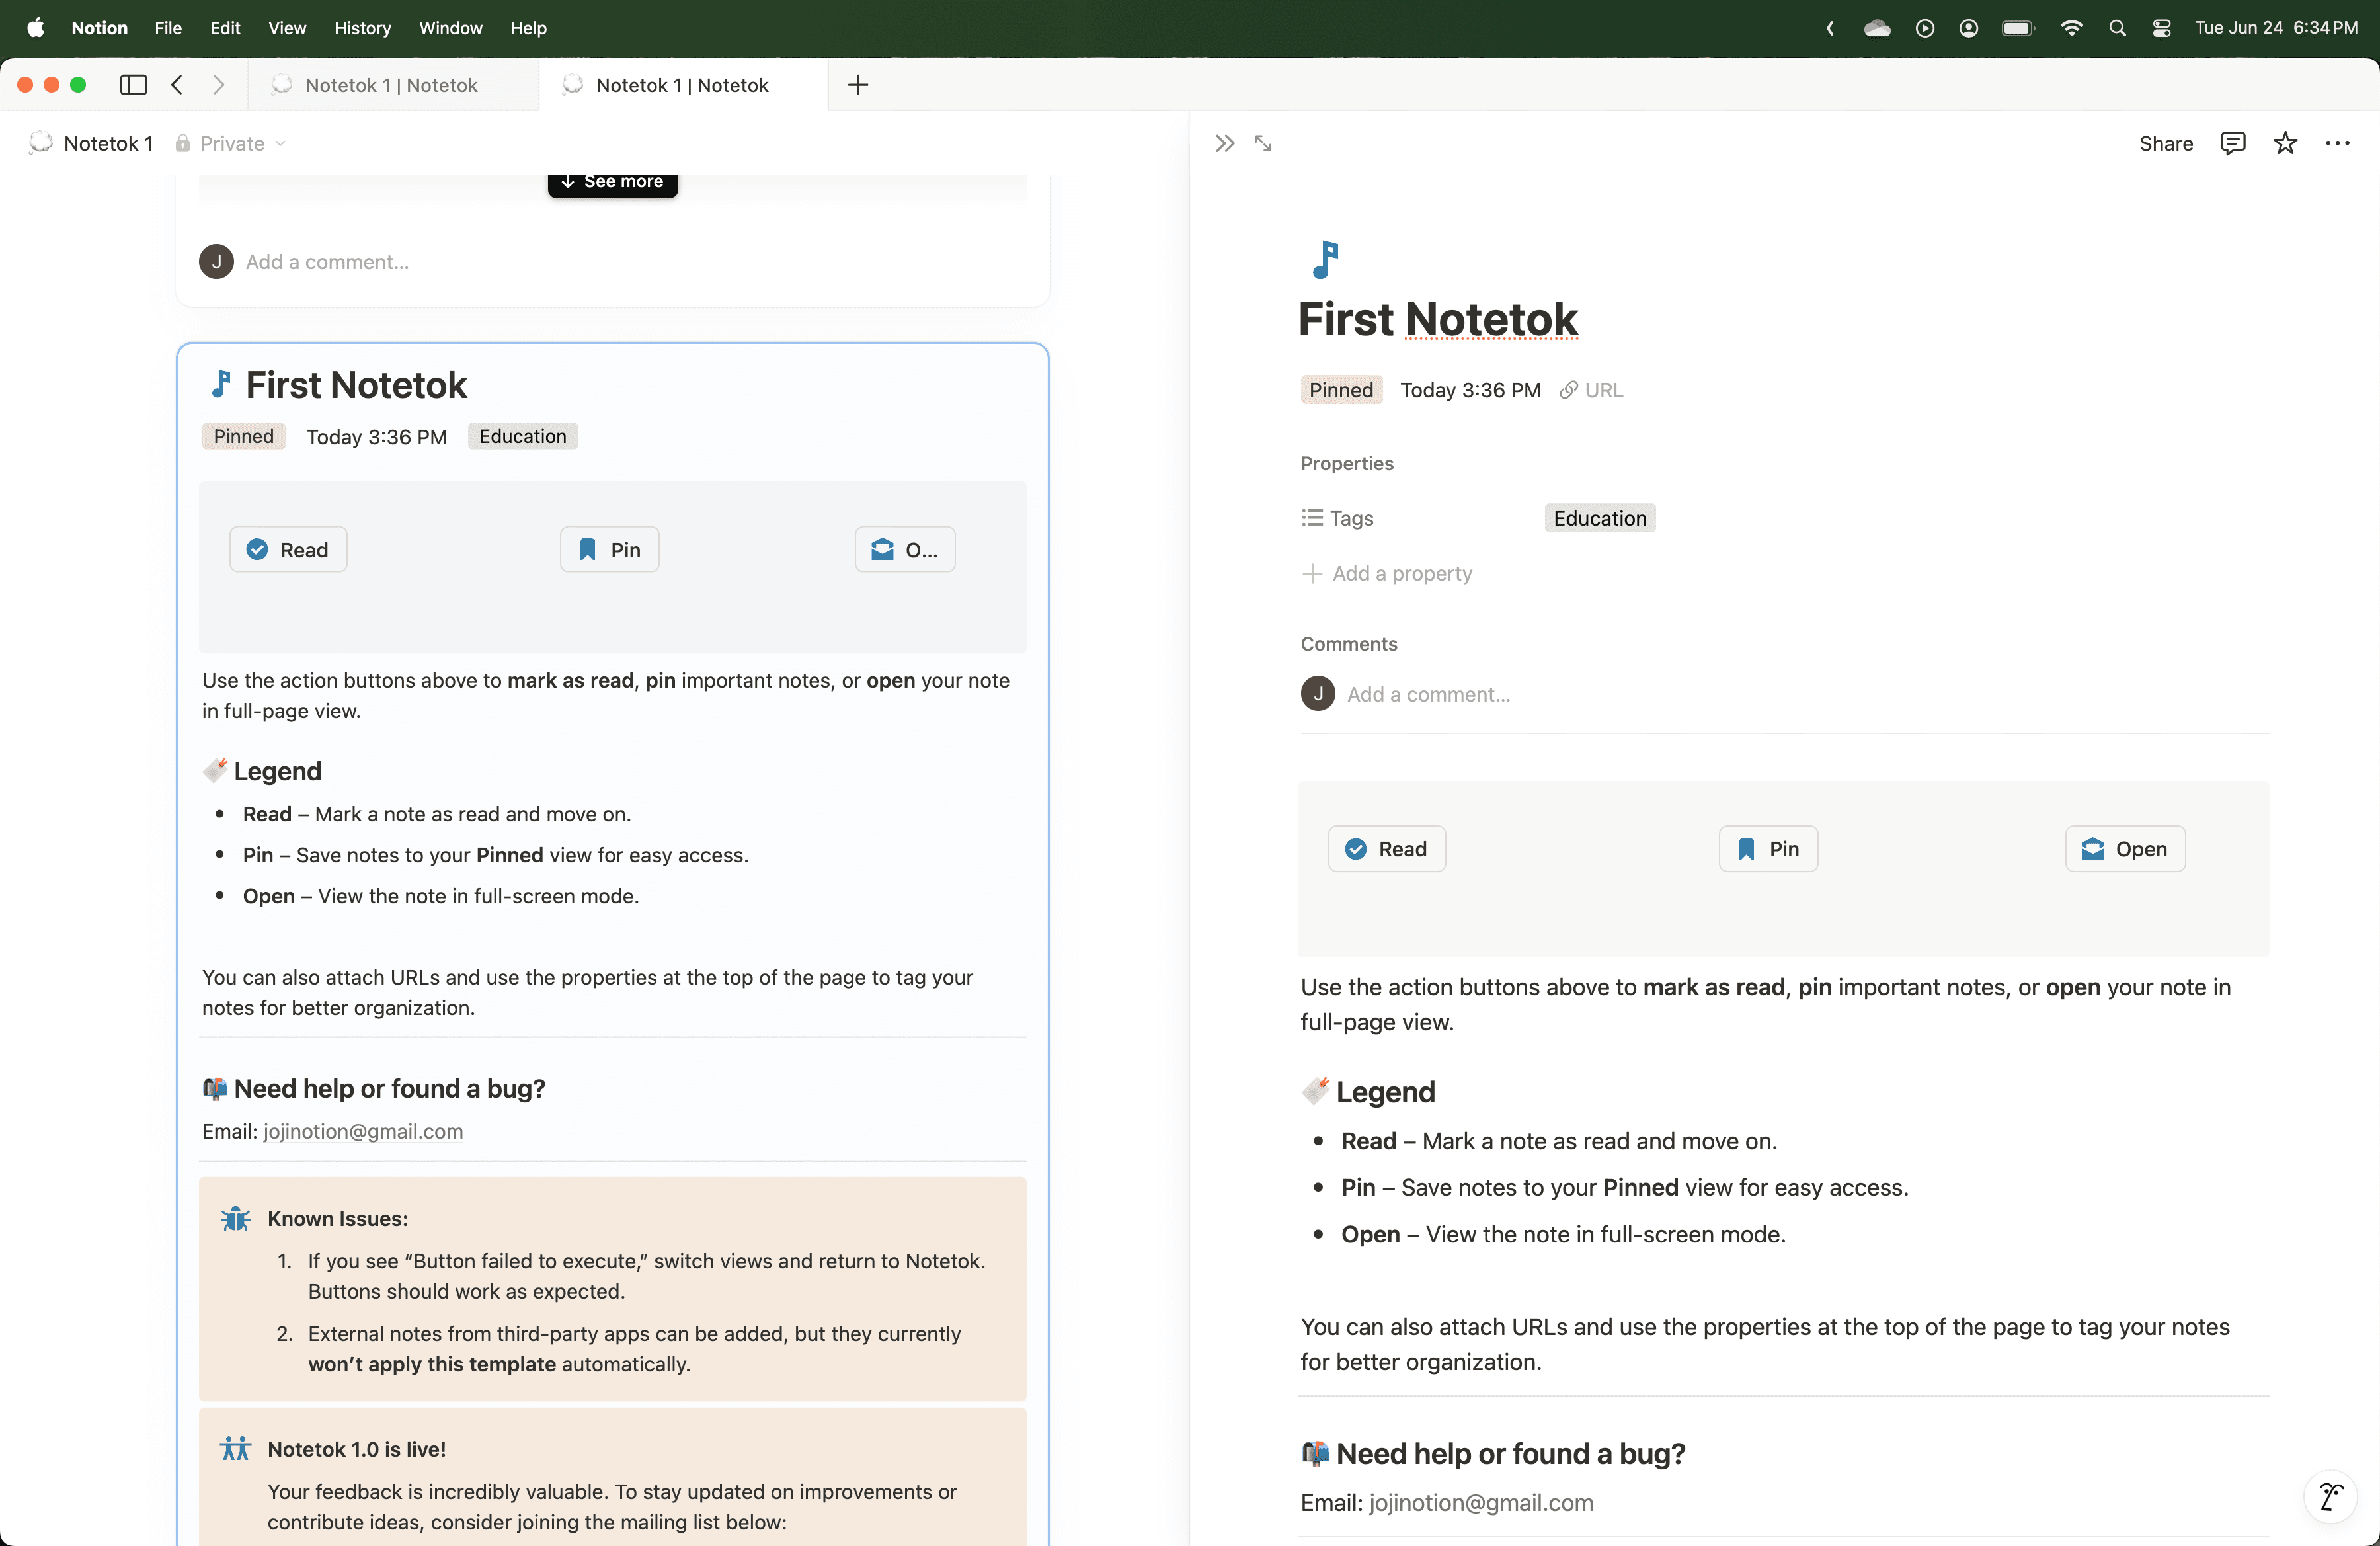2380x1546 pixels.
Task: Open the three-dot more options menu
Action: coord(2337,143)
